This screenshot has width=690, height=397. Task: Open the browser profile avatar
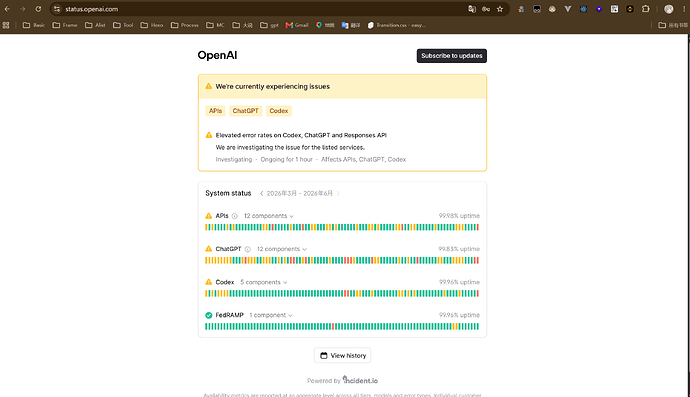tap(668, 9)
